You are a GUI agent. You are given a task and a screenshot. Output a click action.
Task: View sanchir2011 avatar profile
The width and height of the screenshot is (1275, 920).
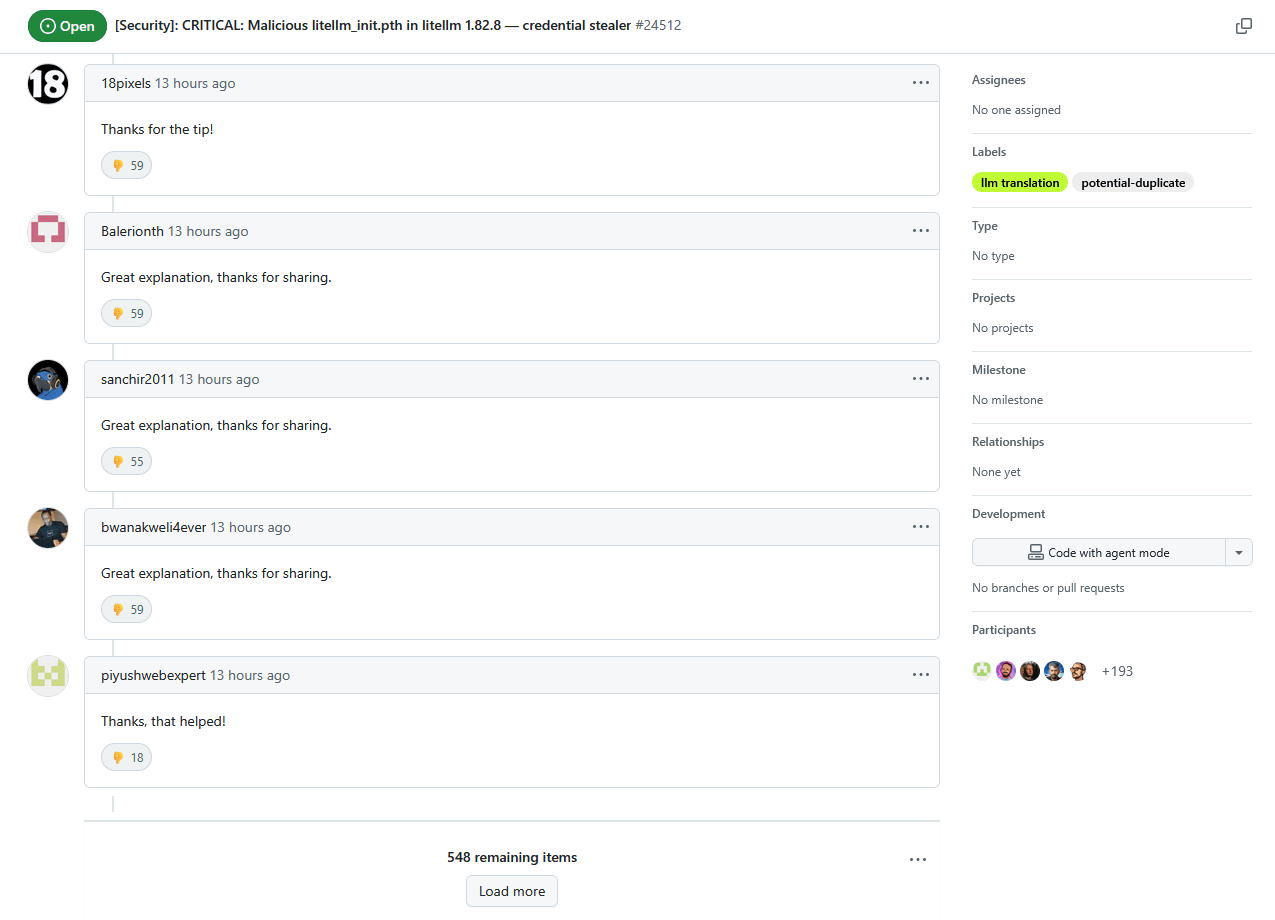point(48,380)
